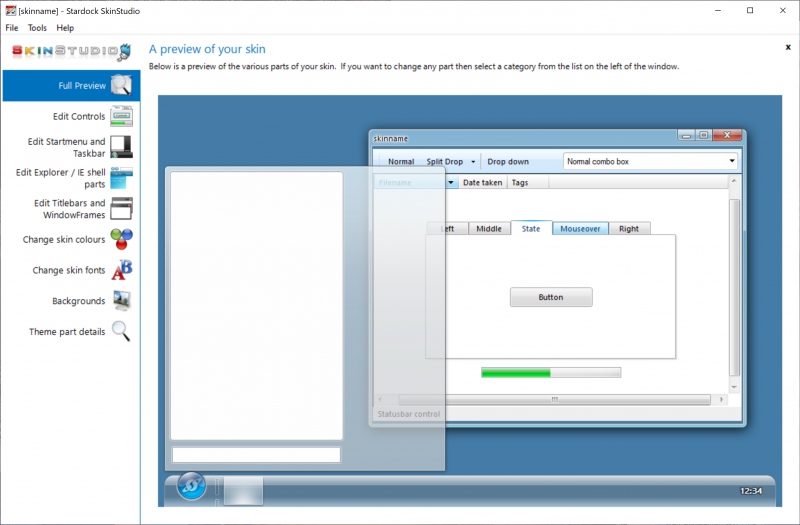
Task: Click the Change skin fonts AB icon
Action: click(x=121, y=269)
